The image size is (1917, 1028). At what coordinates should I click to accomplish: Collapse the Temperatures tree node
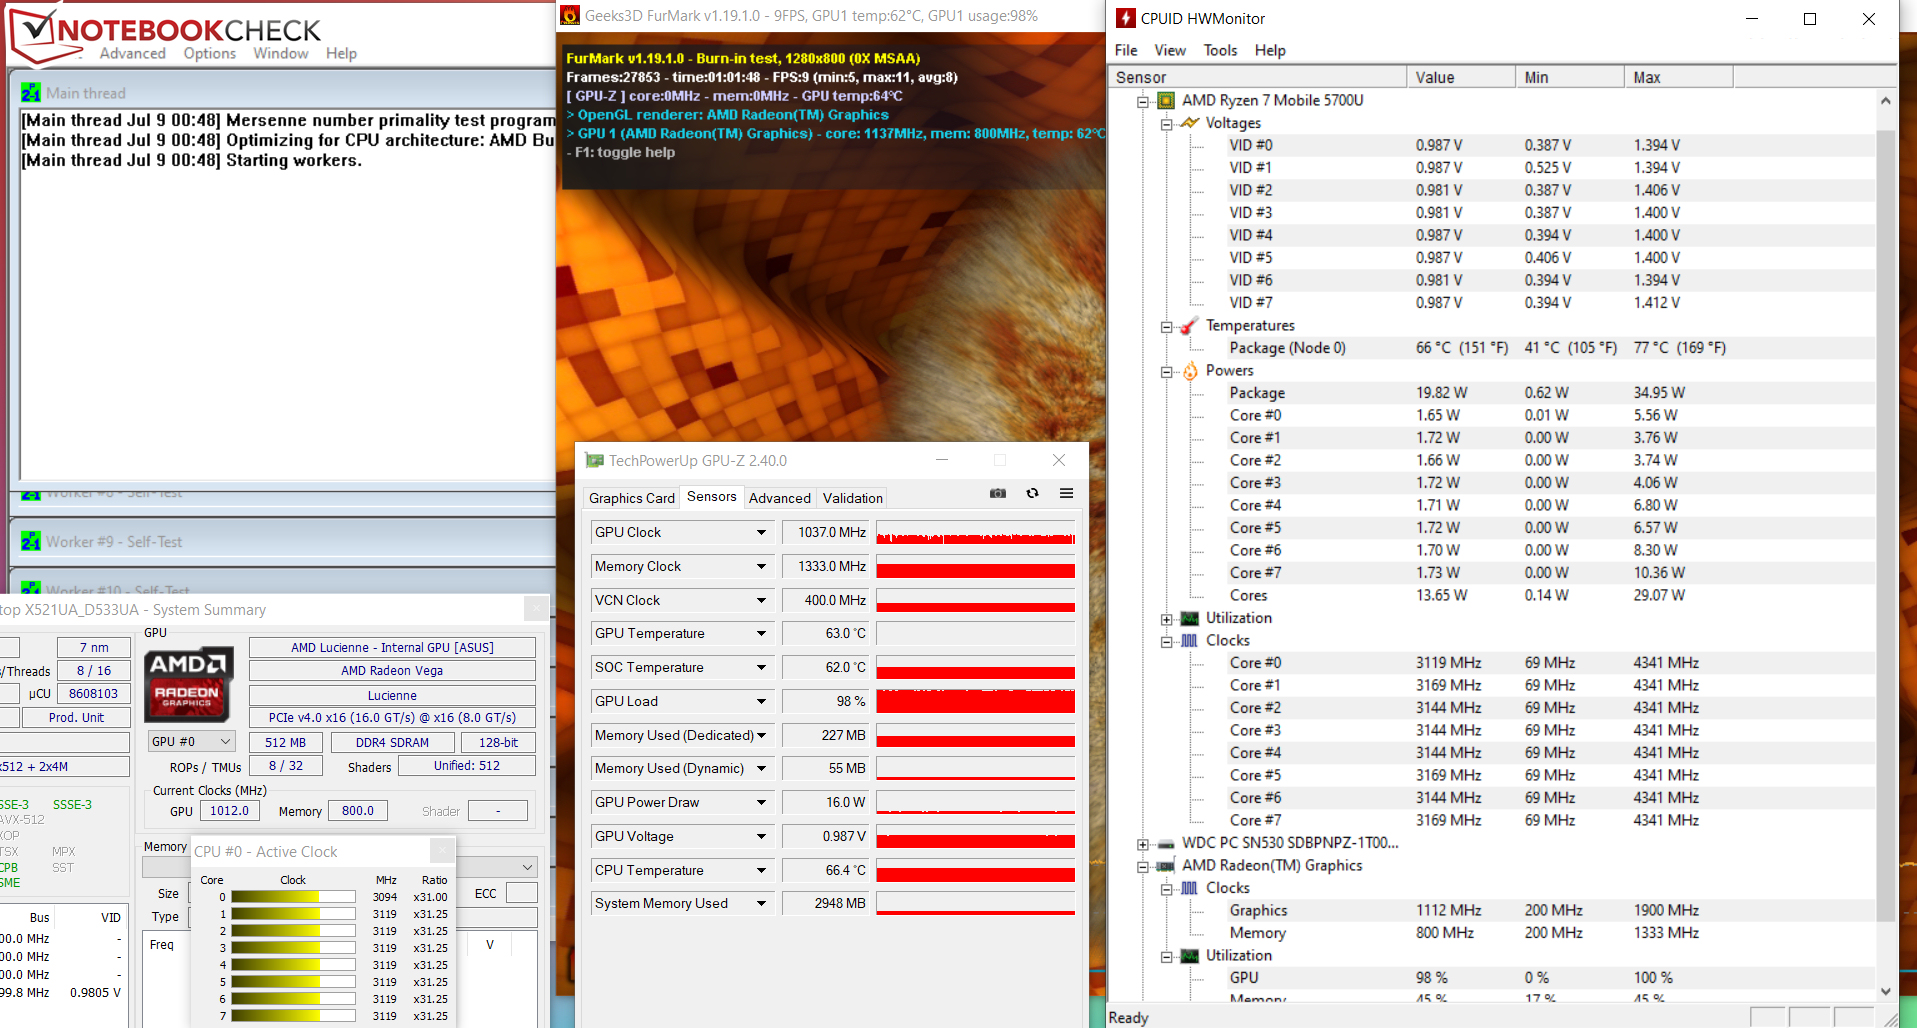[x=1167, y=327]
